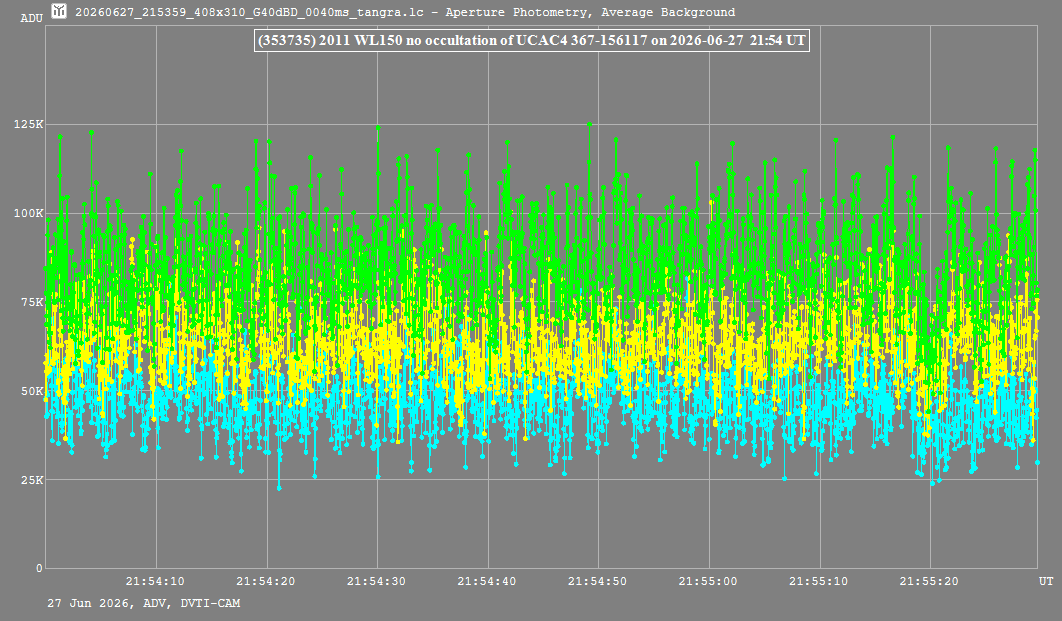Image resolution: width=1062 pixels, height=621 pixels.
Task: Click the 100K y-axis tick label
Action: point(28,213)
